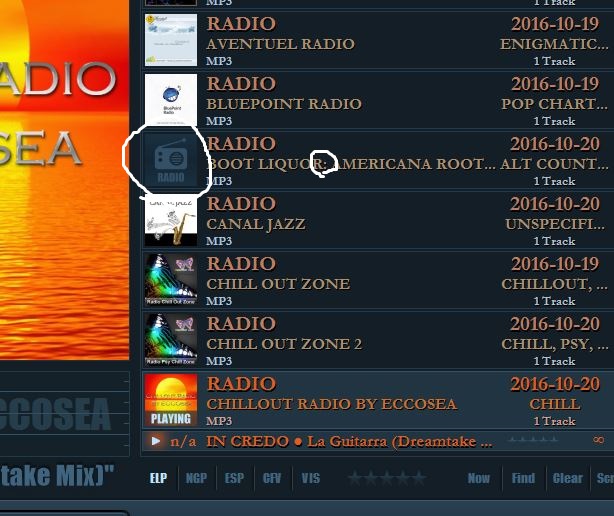Select the Chill Out Zone 2 album art
Image resolution: width=614 pixels, height=516 pixels.
coord(171,340)
